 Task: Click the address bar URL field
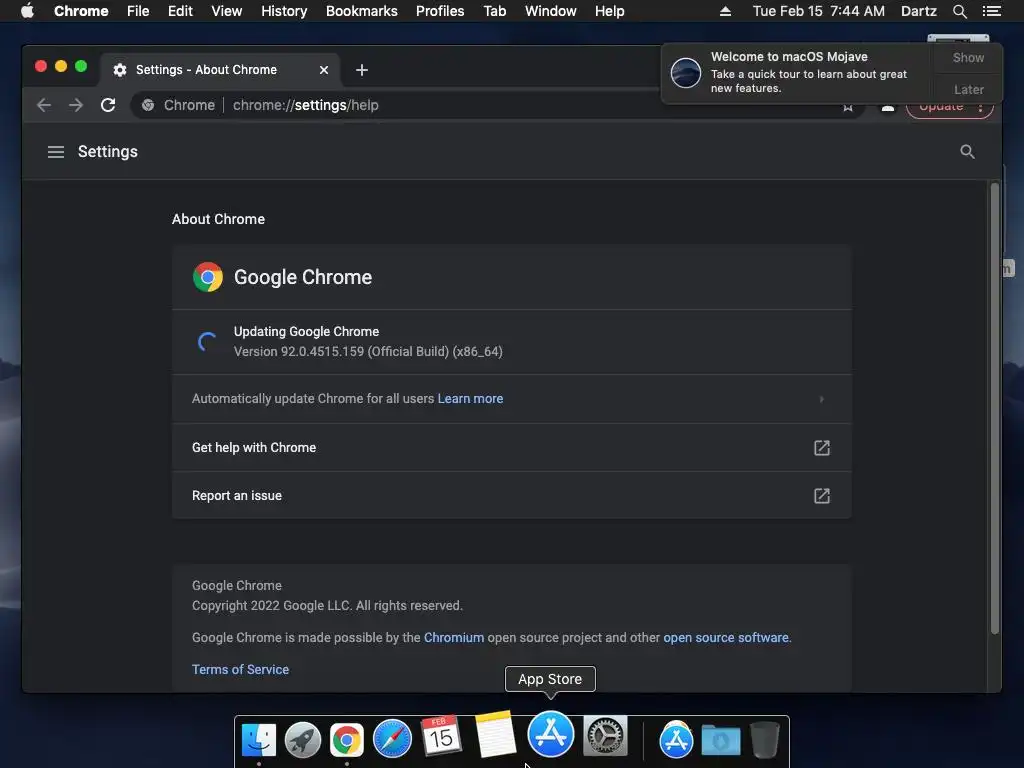(x=496, y=105)
